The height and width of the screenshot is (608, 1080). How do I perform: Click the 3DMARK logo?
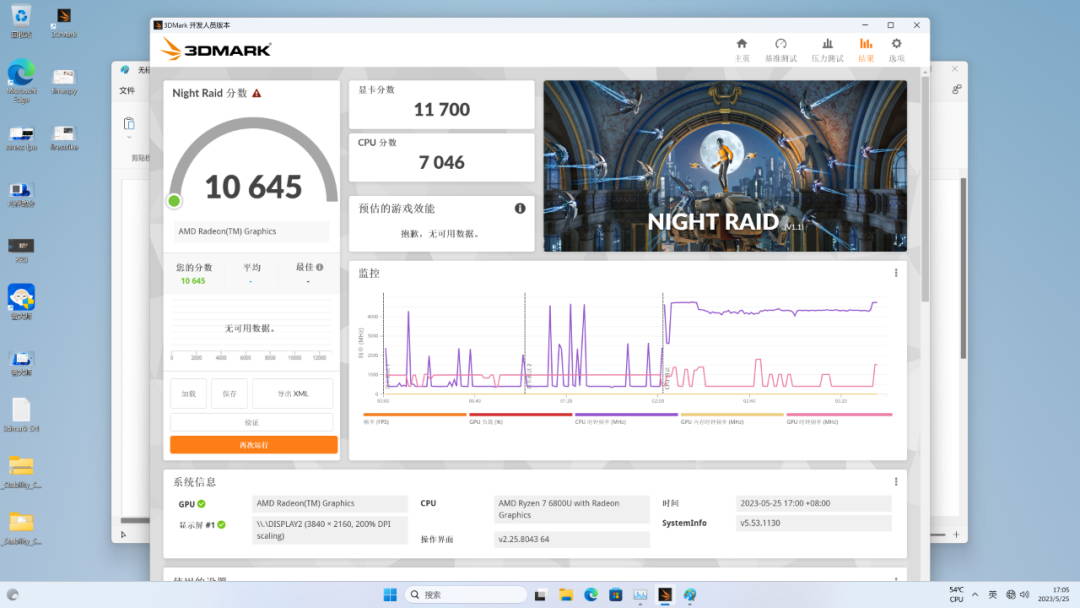coord(216,50)
